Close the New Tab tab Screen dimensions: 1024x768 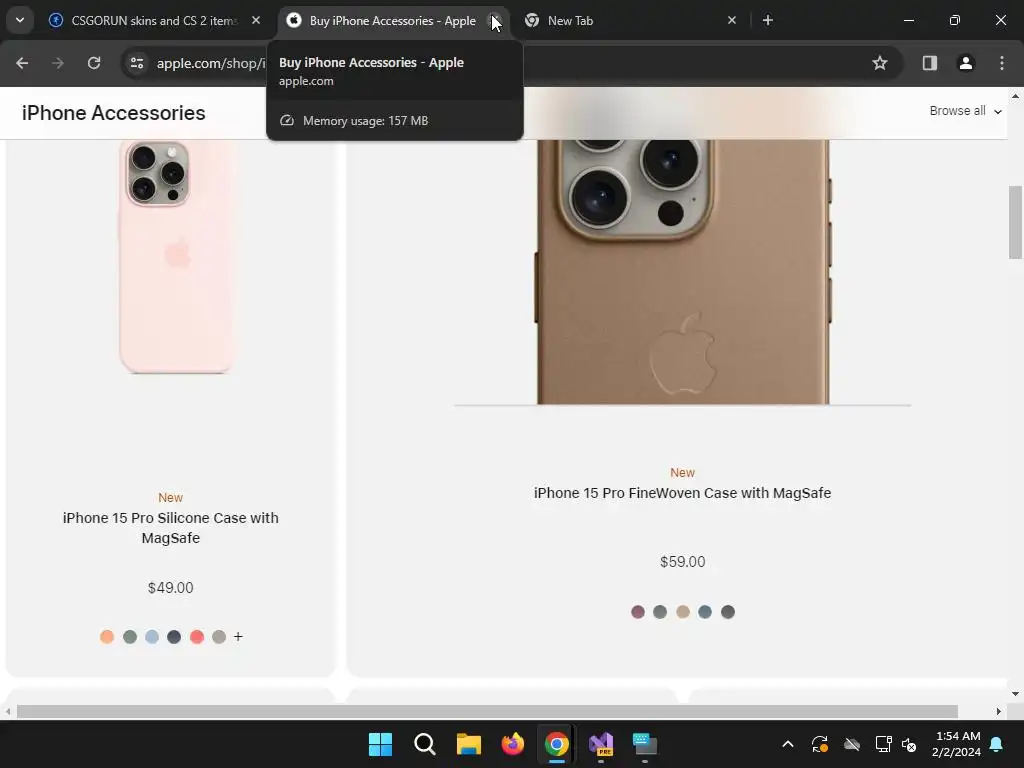pos(731,20)
